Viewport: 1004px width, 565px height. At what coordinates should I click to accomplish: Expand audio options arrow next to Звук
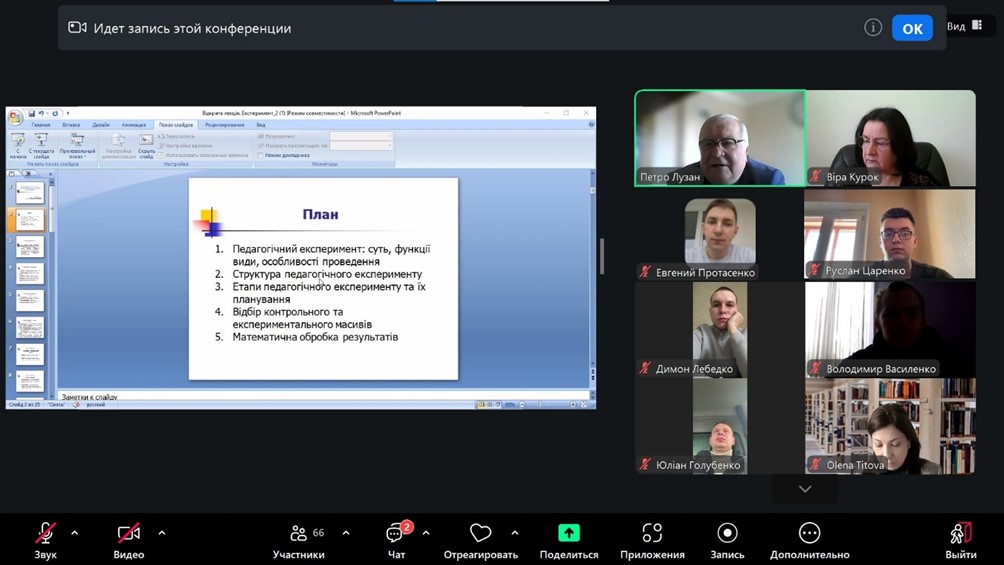(74, 533)
